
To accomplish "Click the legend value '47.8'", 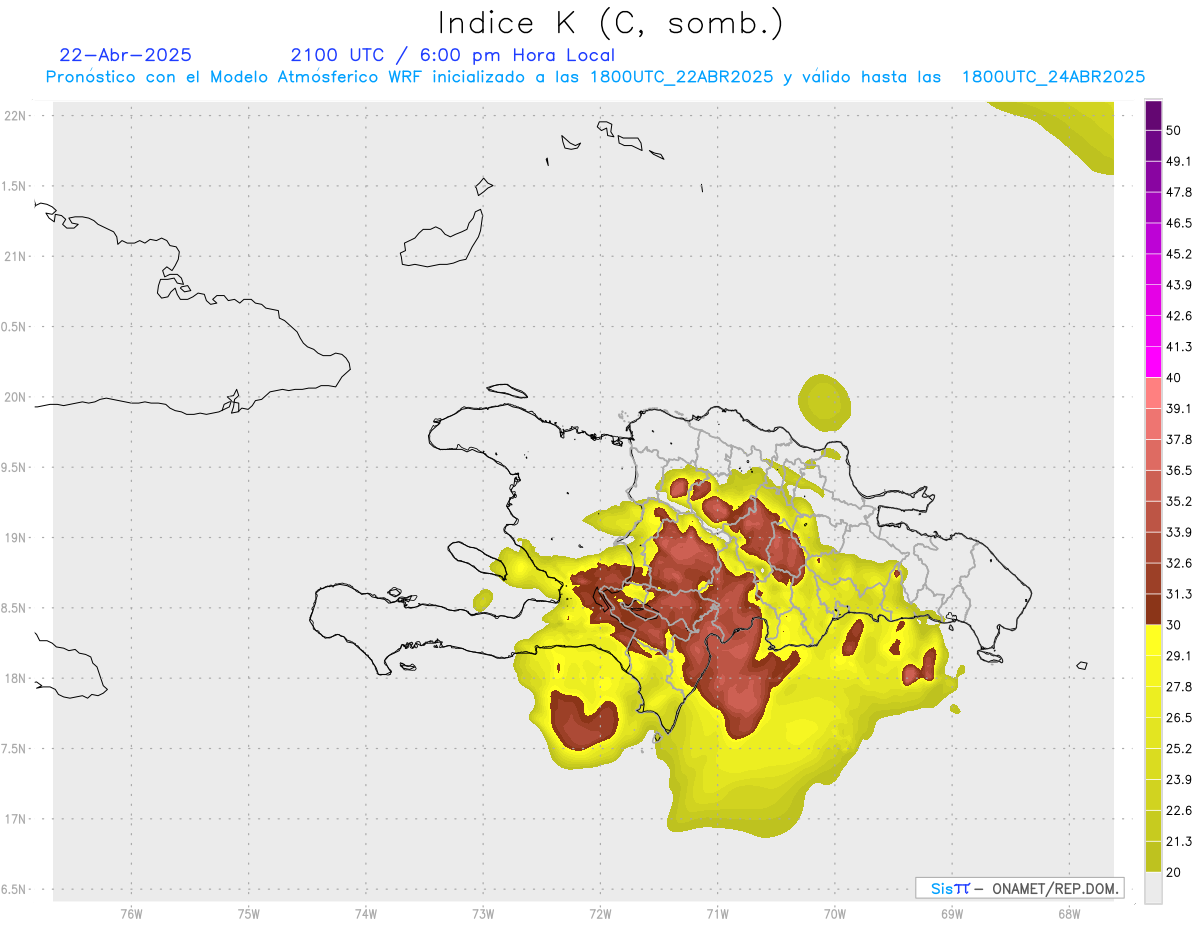I will (x=1179, y=192).
